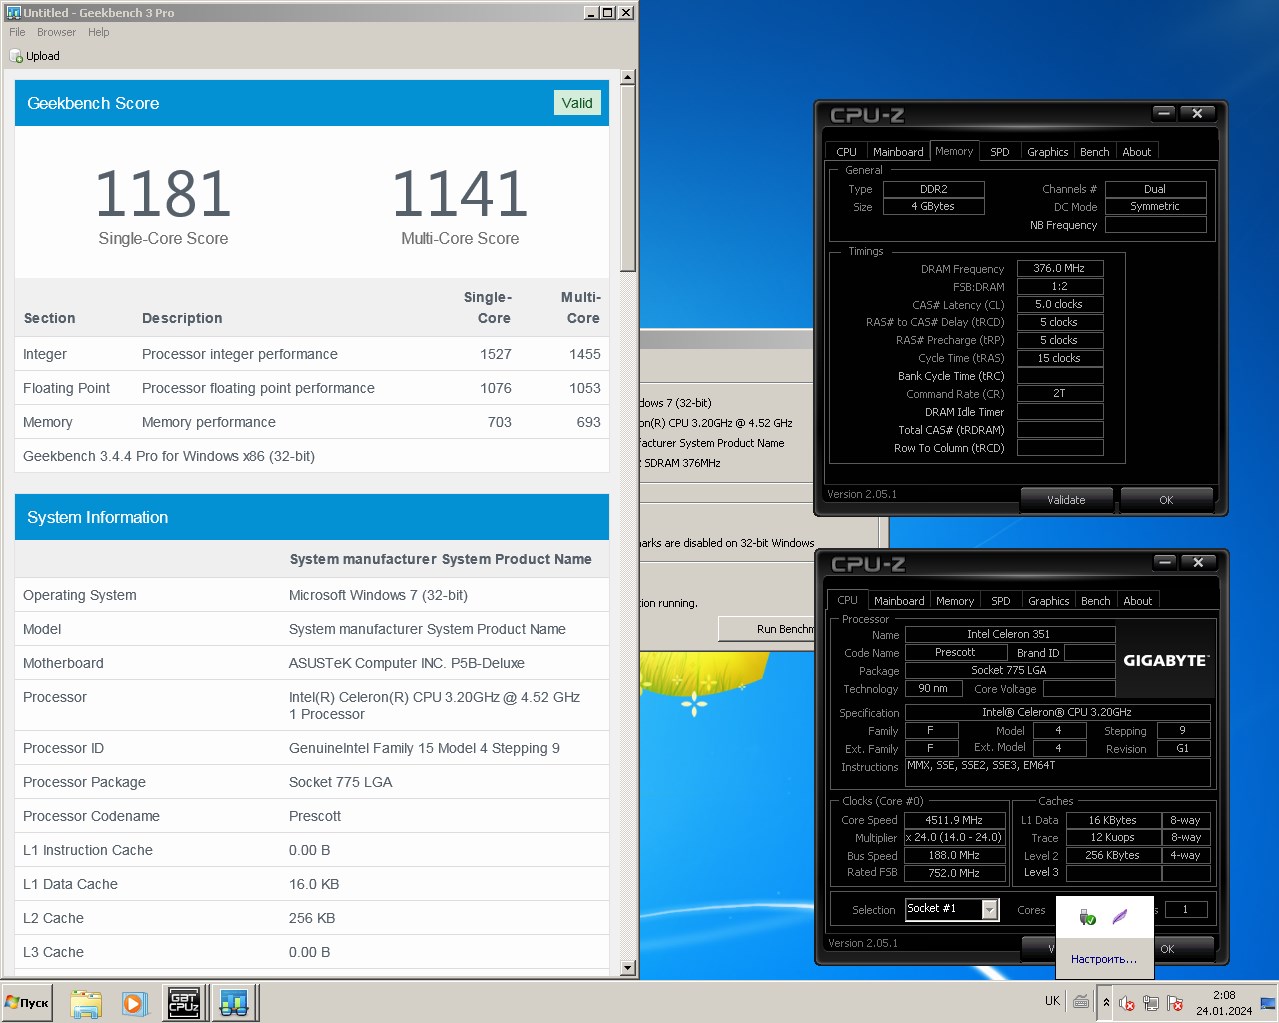Open Memory tab in lower CPU-Z window
The image size is (1279, 1023).
click(955, 601)
